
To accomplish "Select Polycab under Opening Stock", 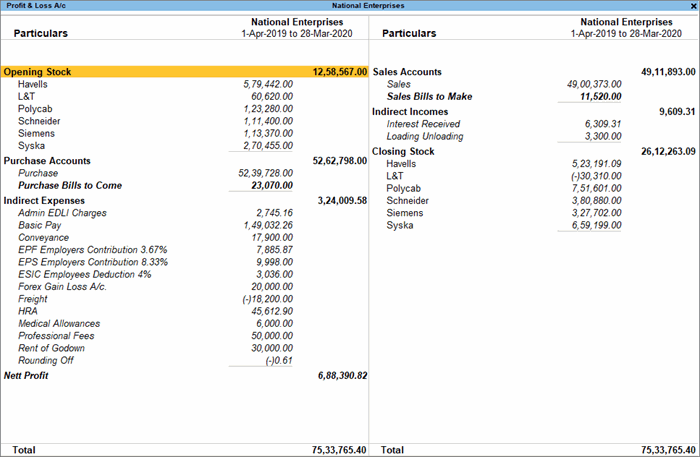I will (x=35, y=109).
